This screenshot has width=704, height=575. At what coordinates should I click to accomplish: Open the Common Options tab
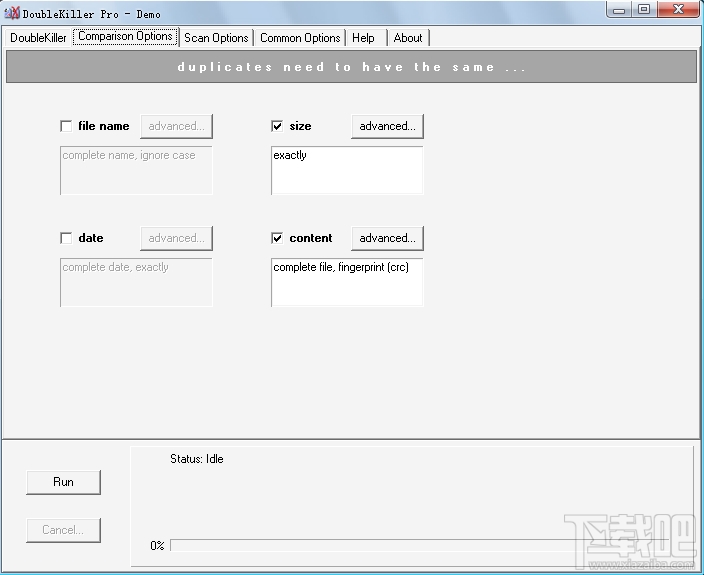click(x=300, y=38)
